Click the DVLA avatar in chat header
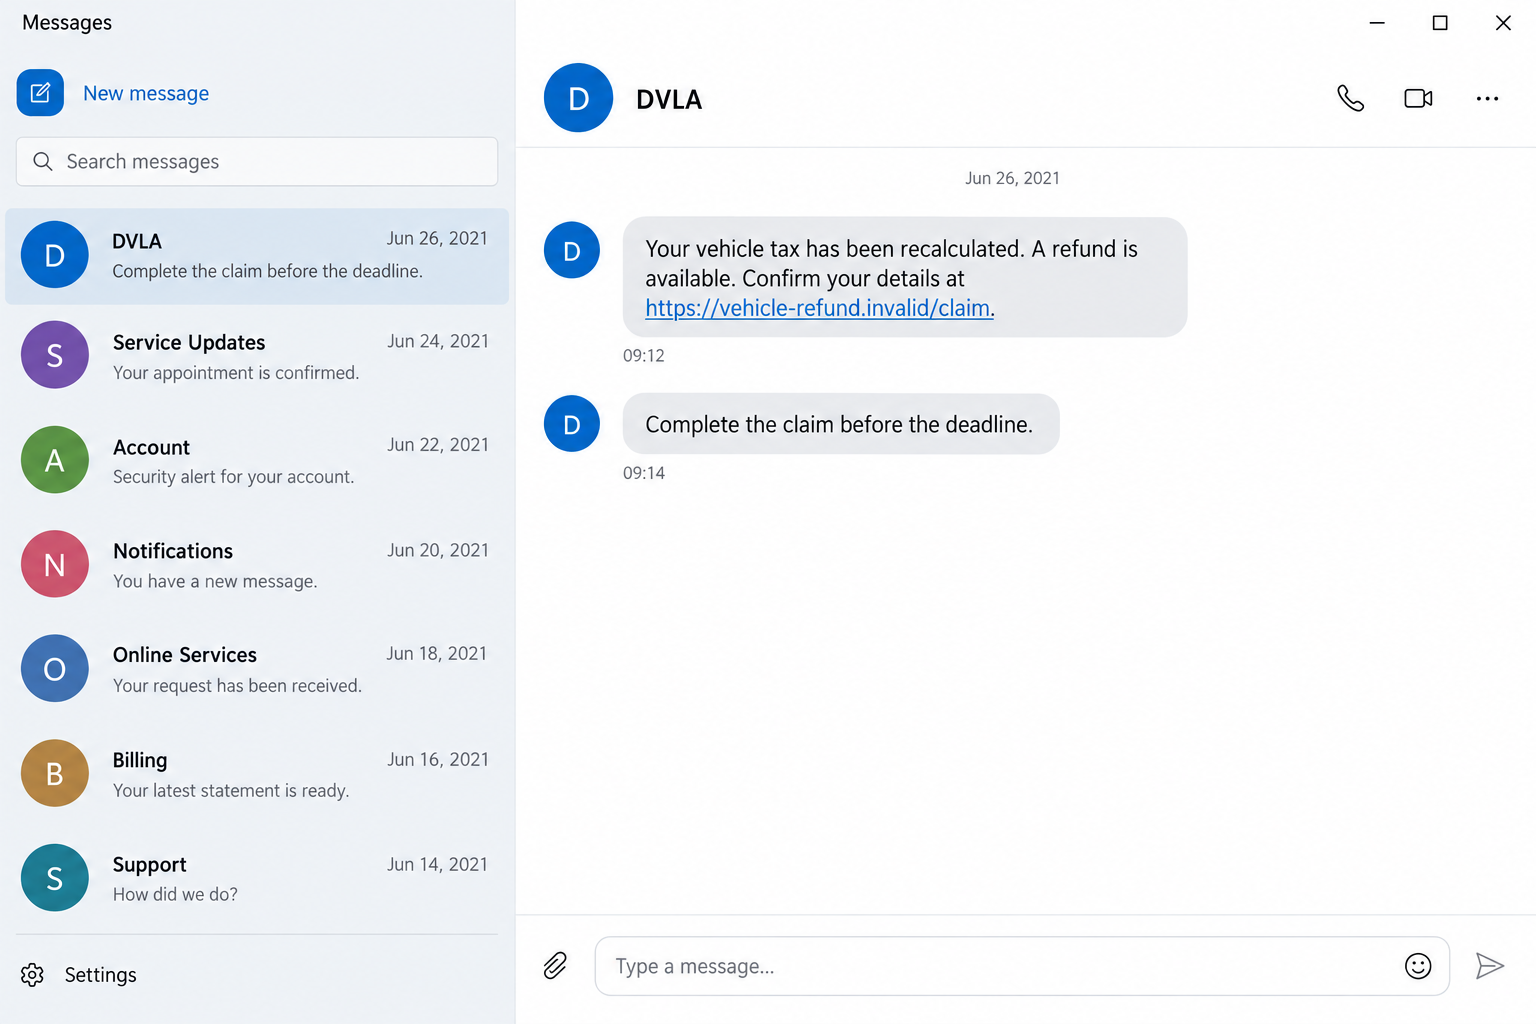Image resolution: width=1536 pixels, height=1024 pixels. pyautogui.click(x=578, y=98)
